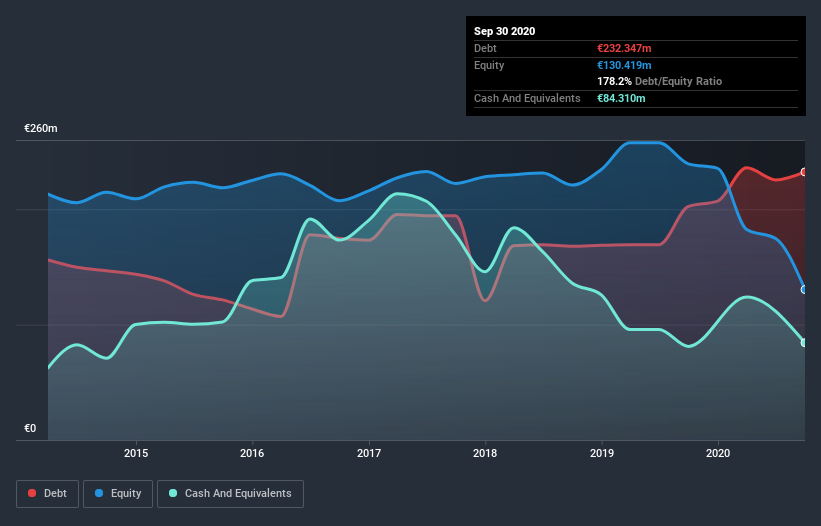Click the €232.347m debt value
The width and height of the screenshot is (821, 526).
click(x=624, y=48)
